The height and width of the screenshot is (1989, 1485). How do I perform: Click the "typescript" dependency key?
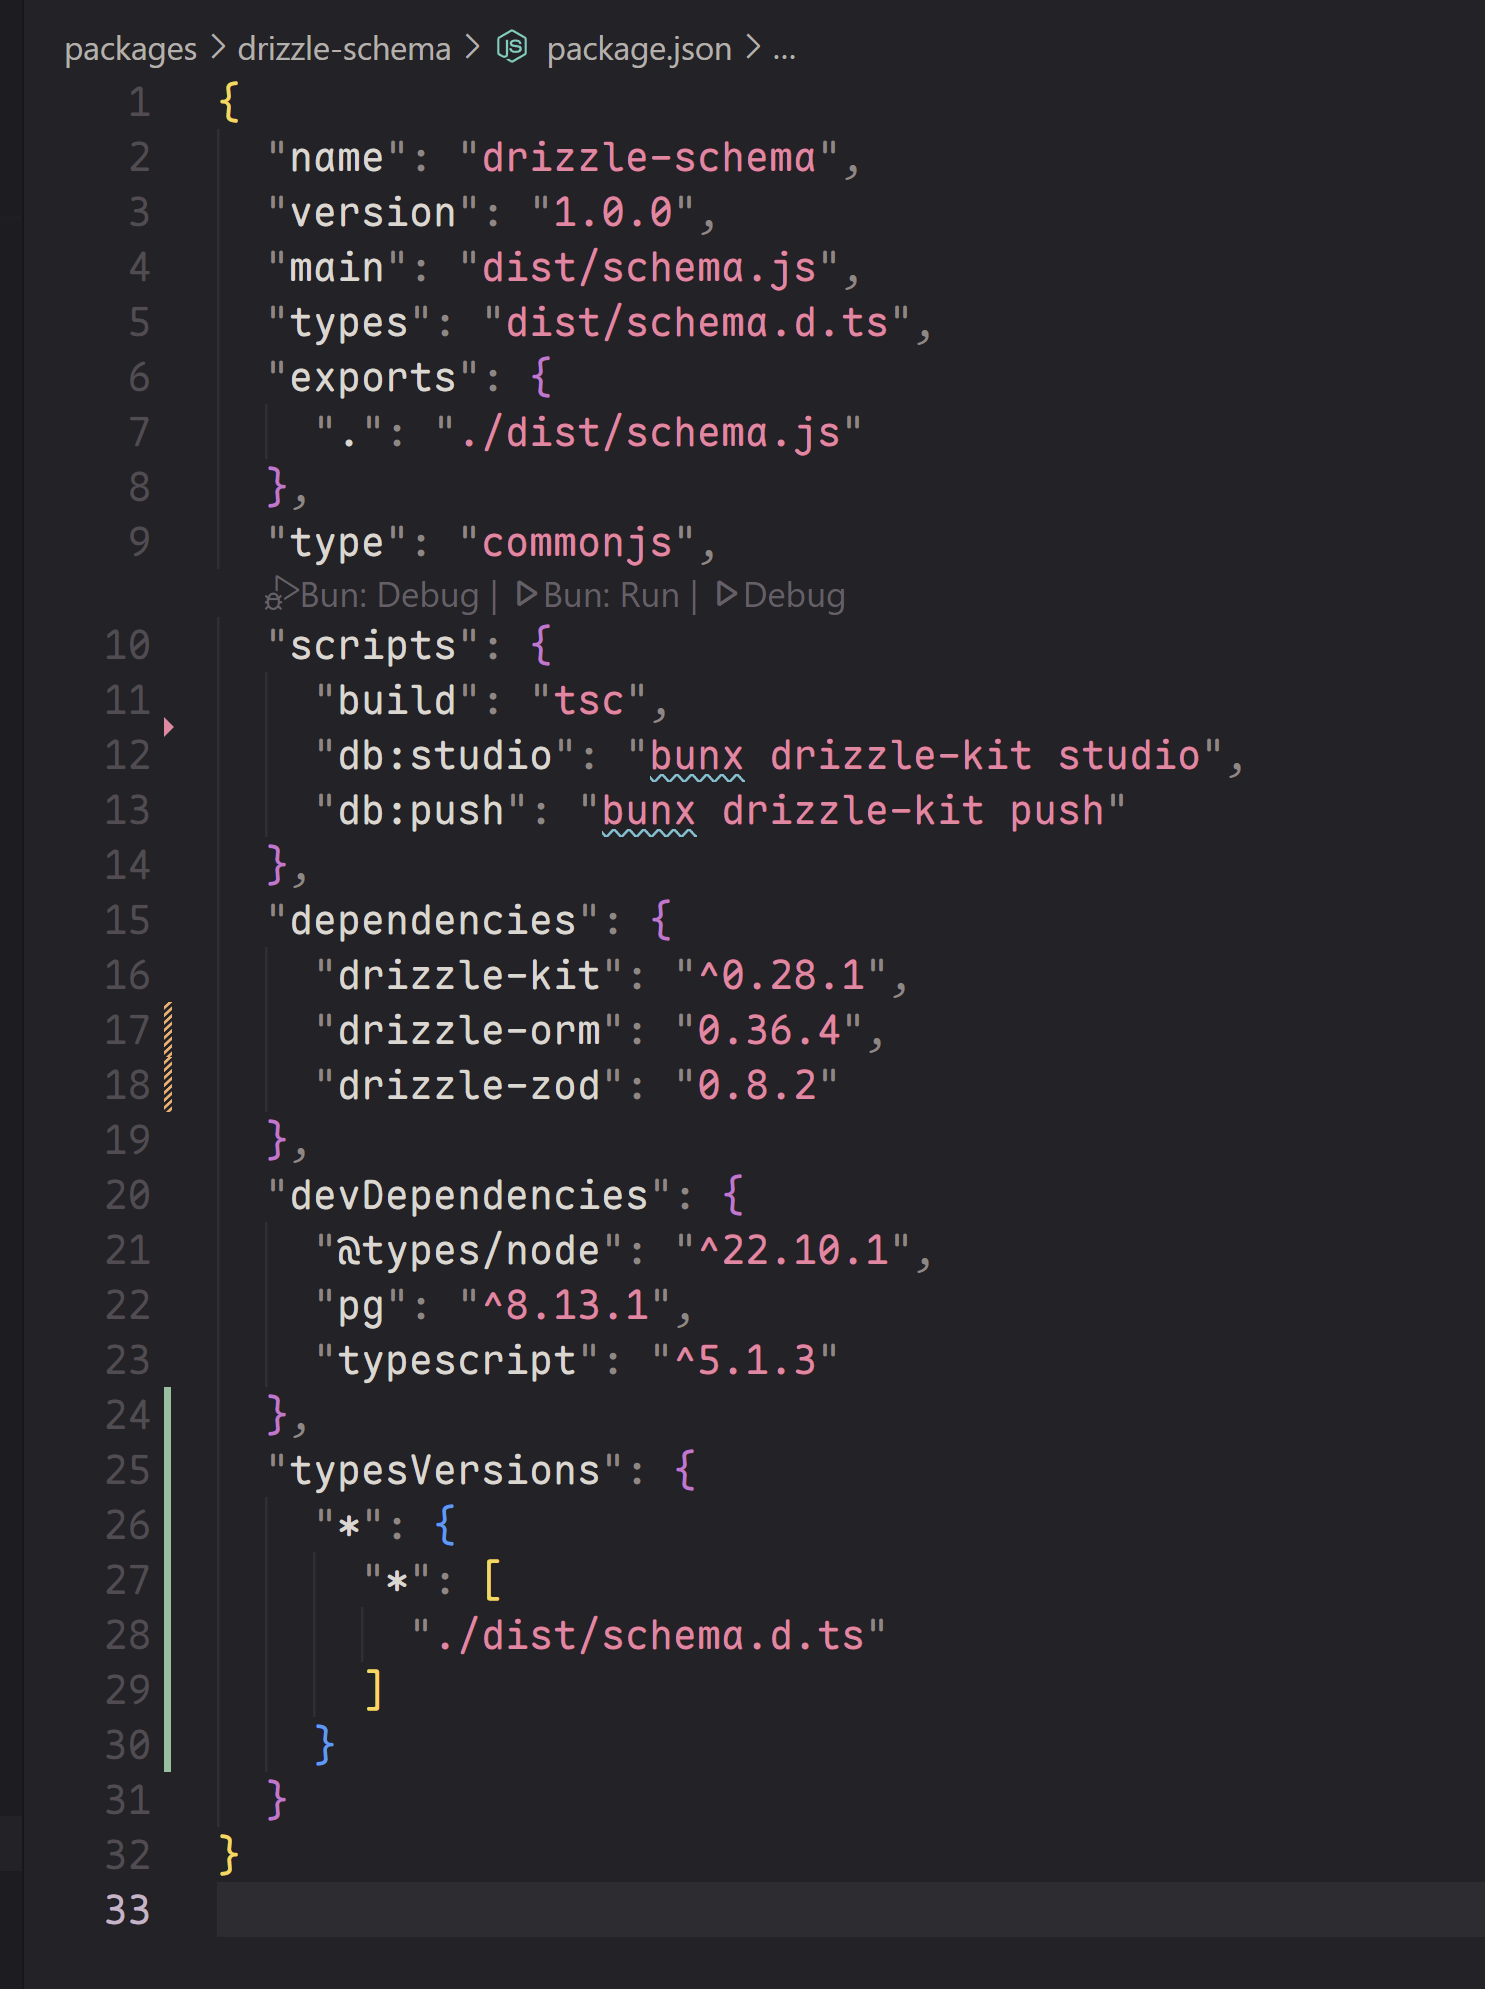[x=457, y=1361]
